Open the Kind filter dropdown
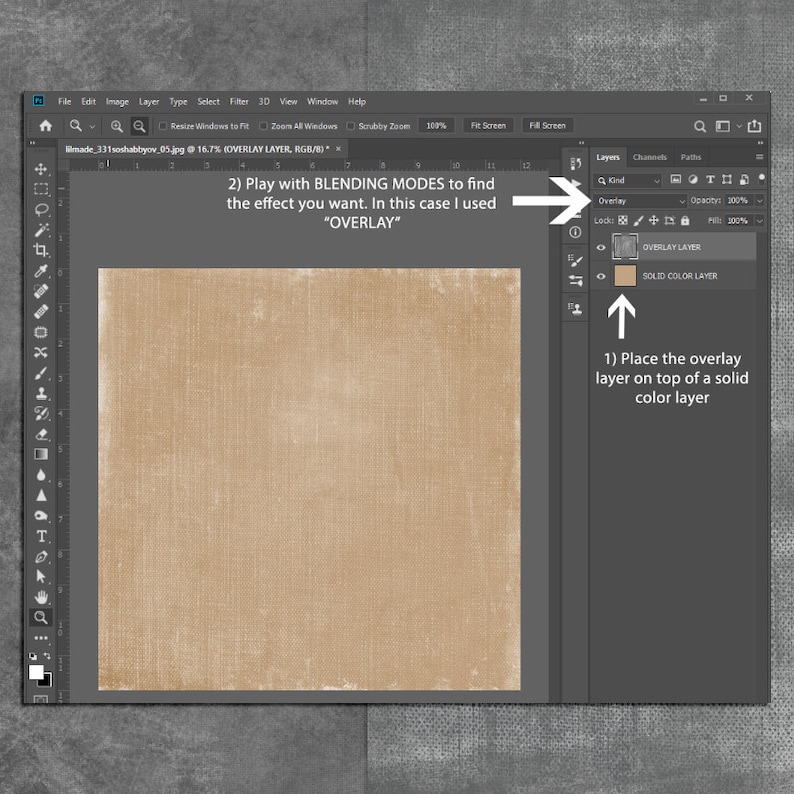This screenshot has height=794, width=794. point(628,180)
